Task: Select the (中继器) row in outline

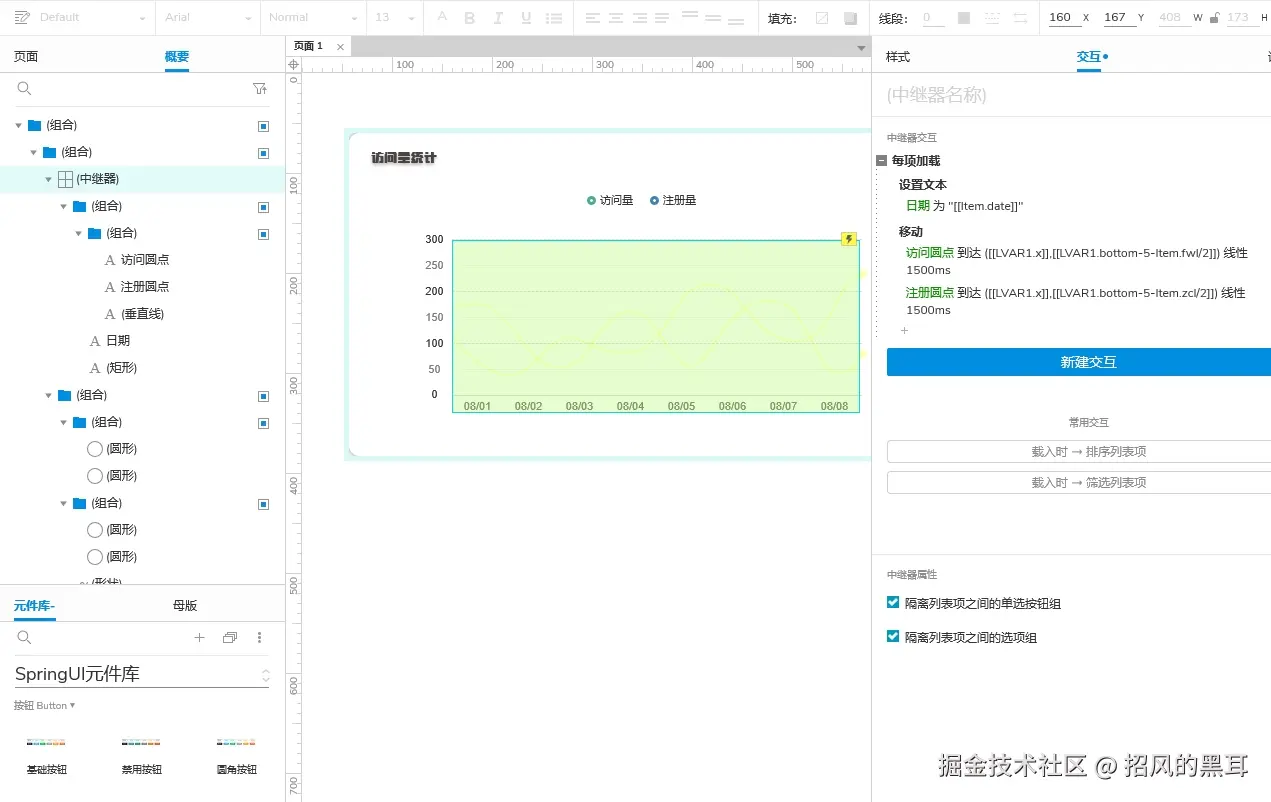Action: pos(142,179)
